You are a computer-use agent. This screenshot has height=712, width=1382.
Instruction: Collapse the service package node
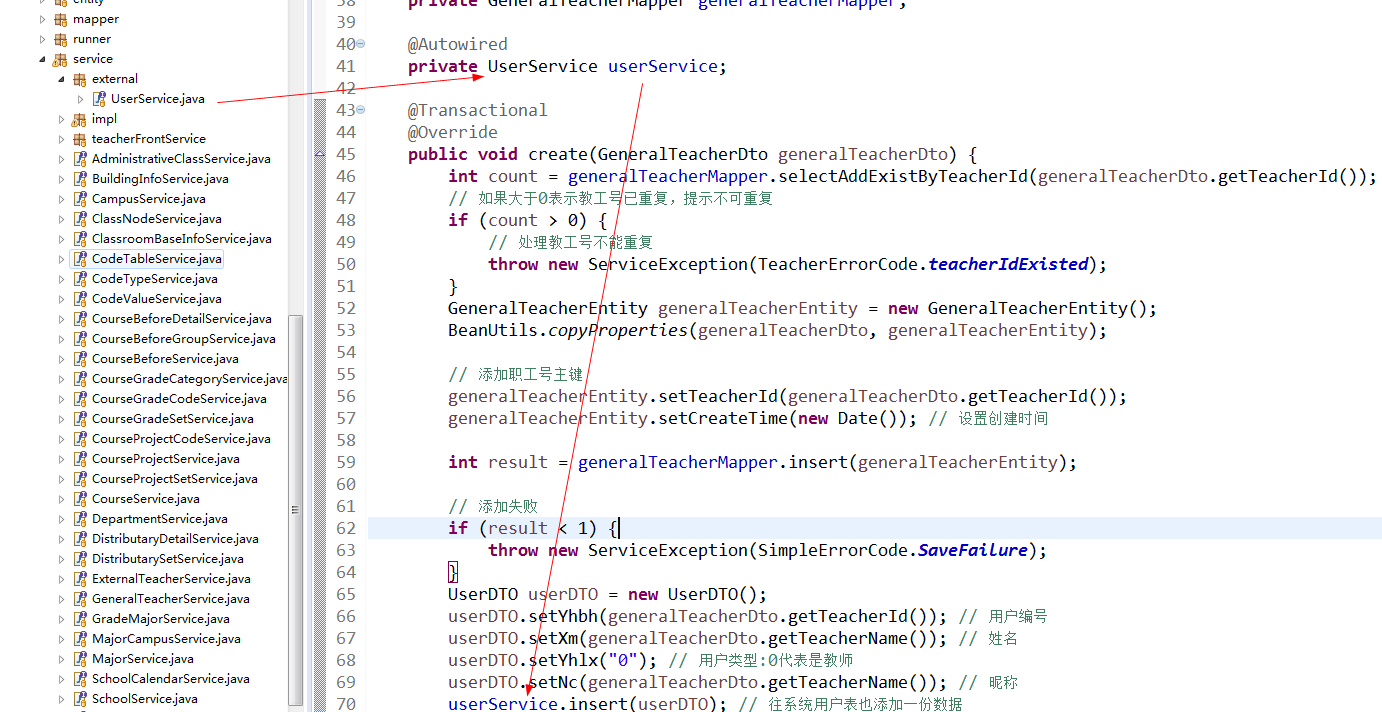(x=42, y=59)
